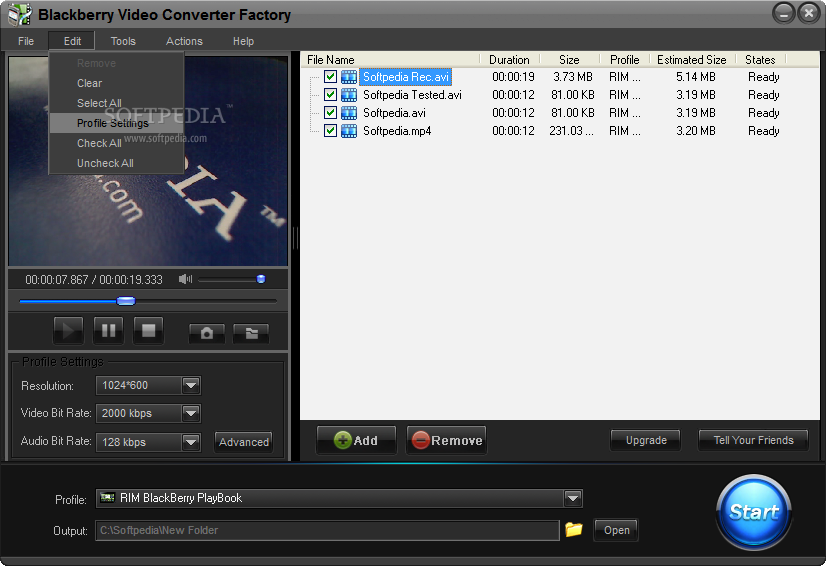This screenshot has height=566, width=826.
Task: Select the Softpedia Tested.avi file name
Action: (x=412, y=95)
